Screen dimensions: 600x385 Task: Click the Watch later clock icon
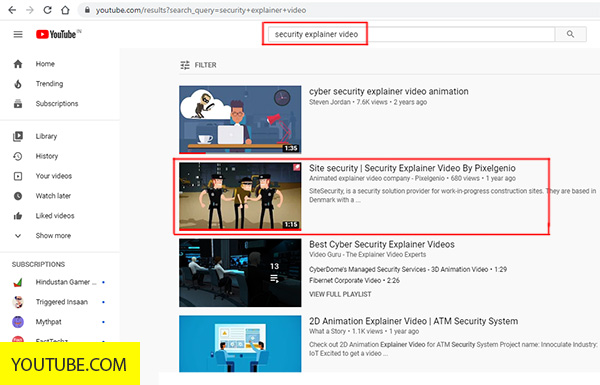pyautogui.click(x=18, y=196)
